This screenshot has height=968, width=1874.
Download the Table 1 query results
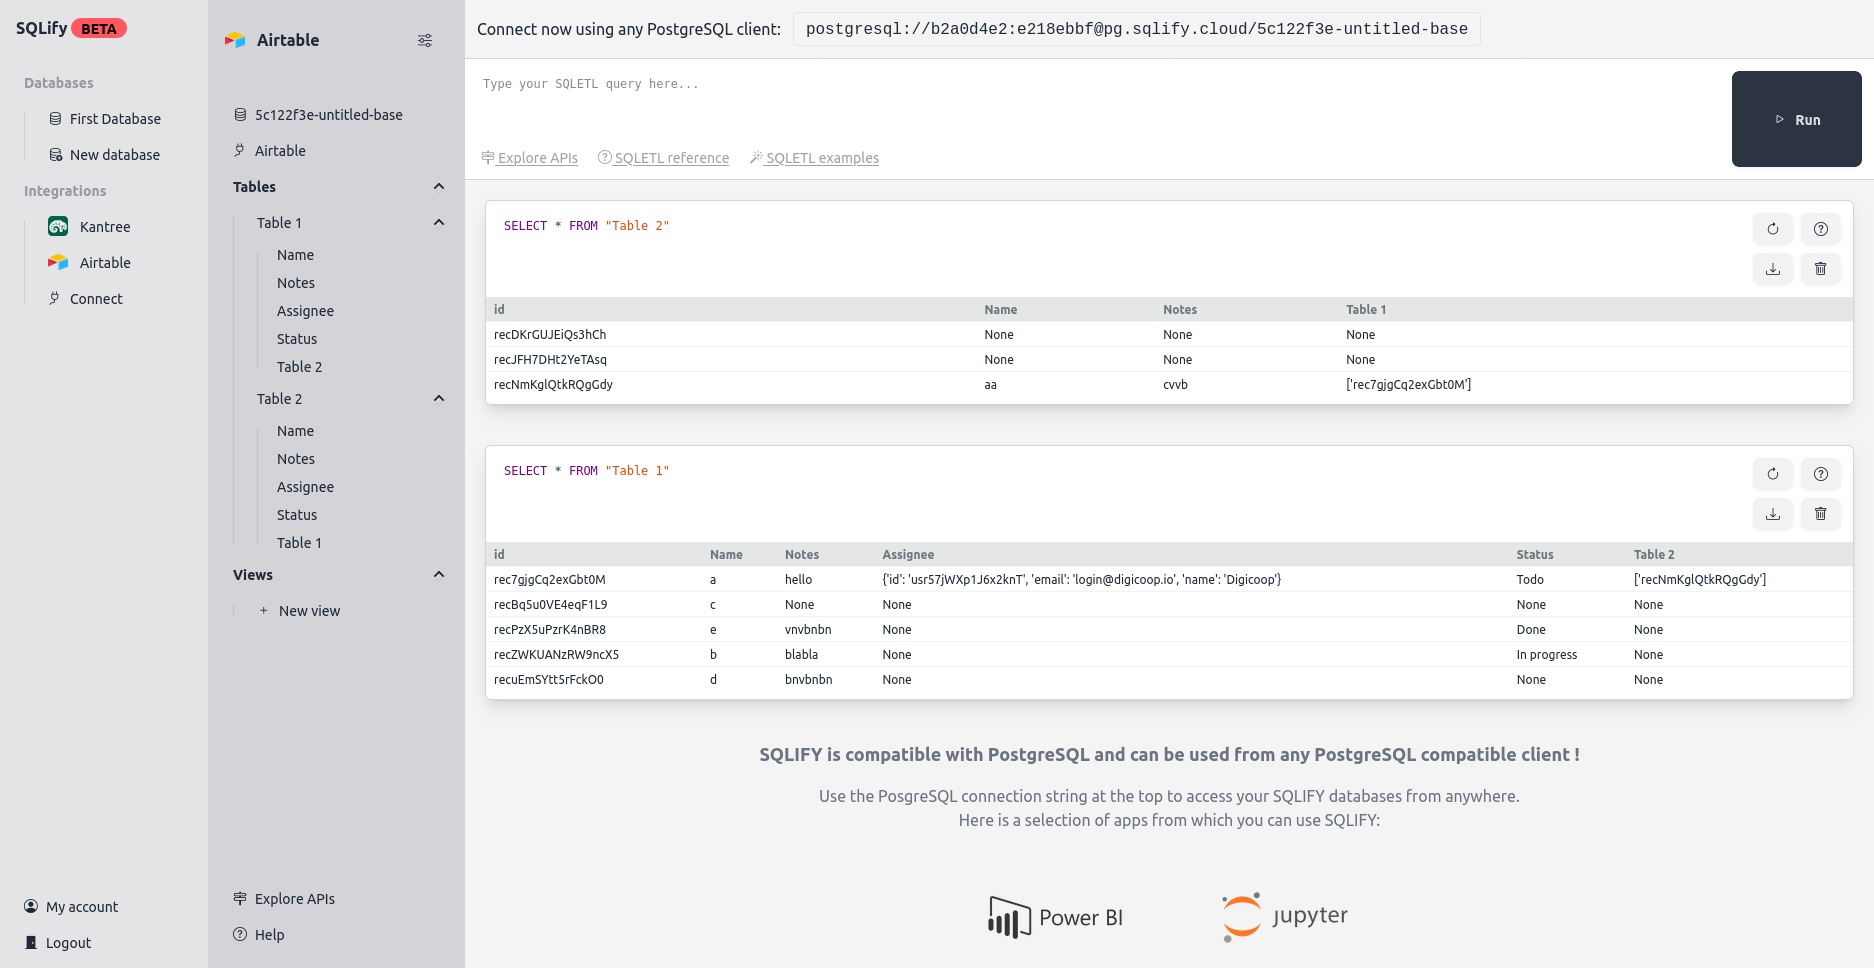(x=1772, y=514)
